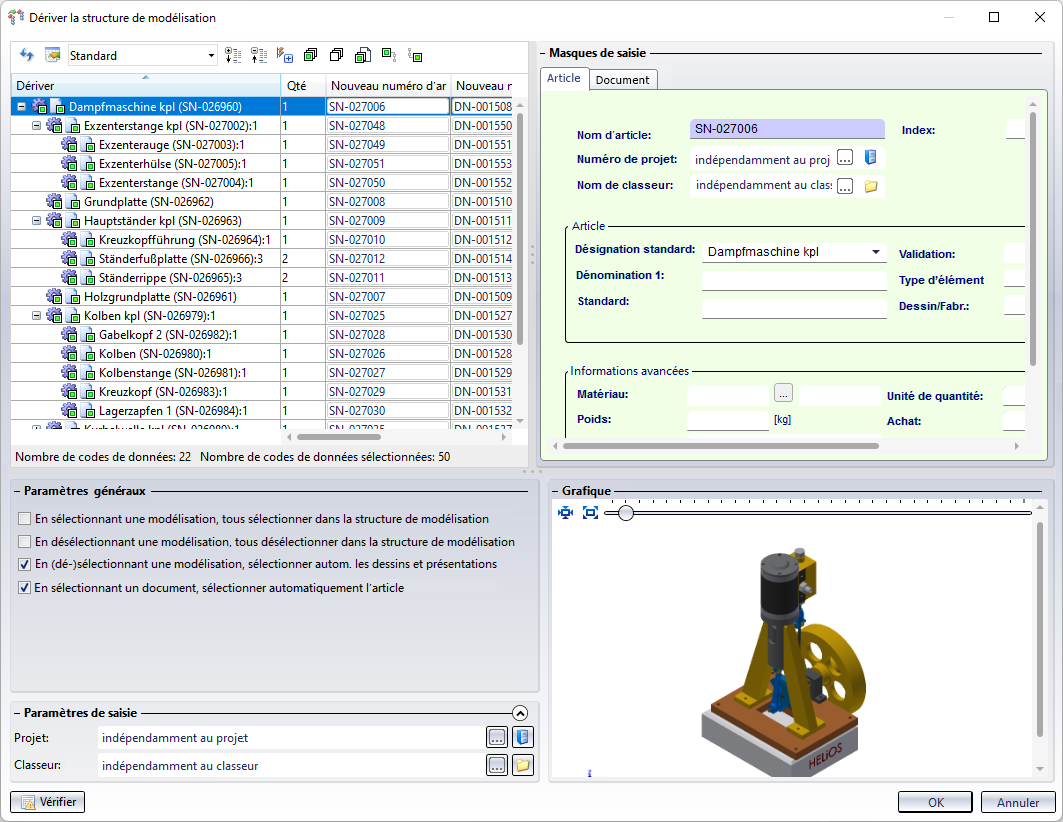Open the Désignation standard dropdown
1063x822 pixels.
coord(876,252)
